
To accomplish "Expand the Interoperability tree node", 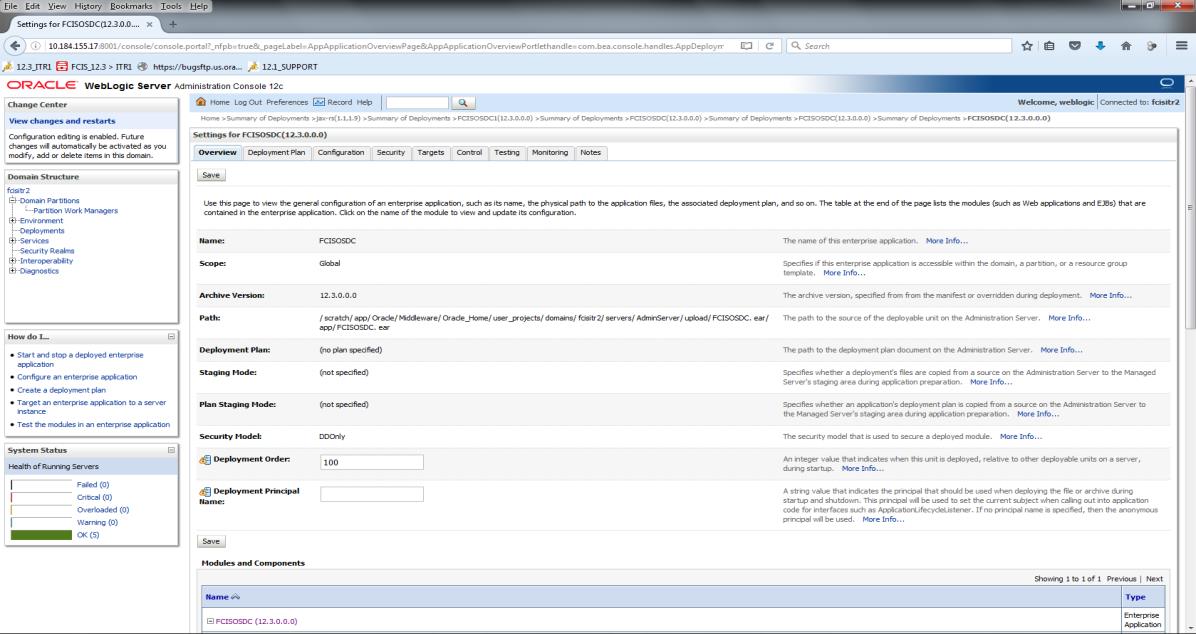I will tap(12, 261).
